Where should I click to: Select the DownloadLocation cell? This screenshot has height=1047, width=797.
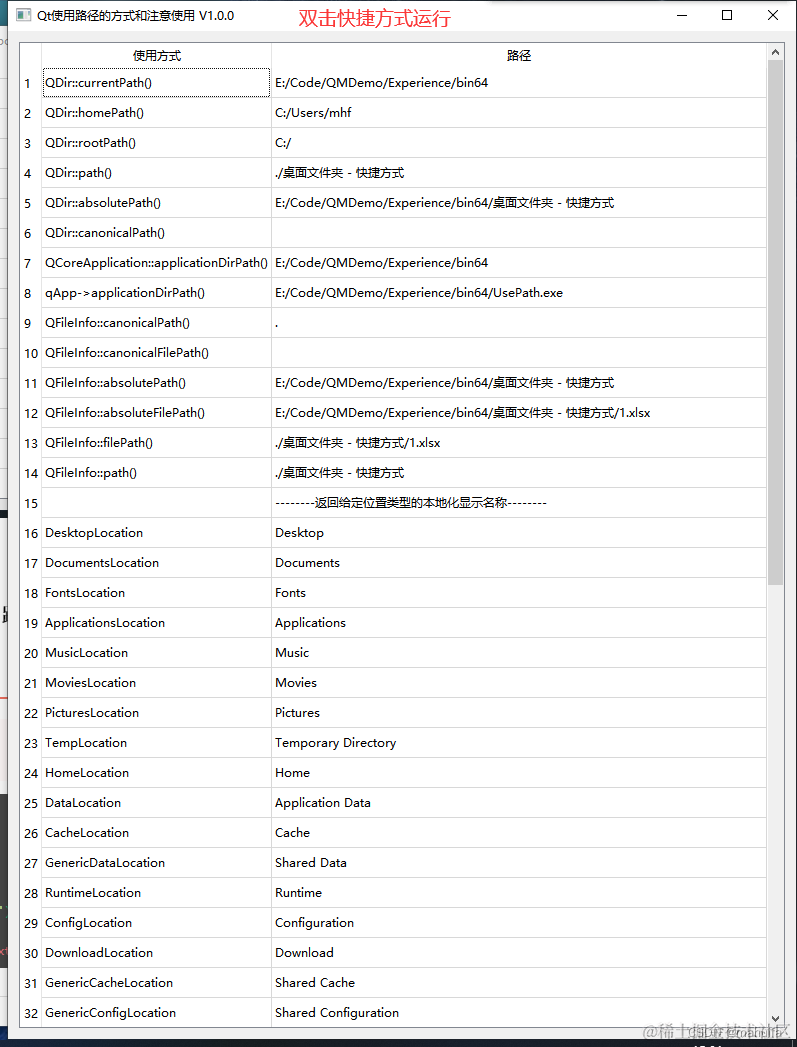[x=156, y=953]
